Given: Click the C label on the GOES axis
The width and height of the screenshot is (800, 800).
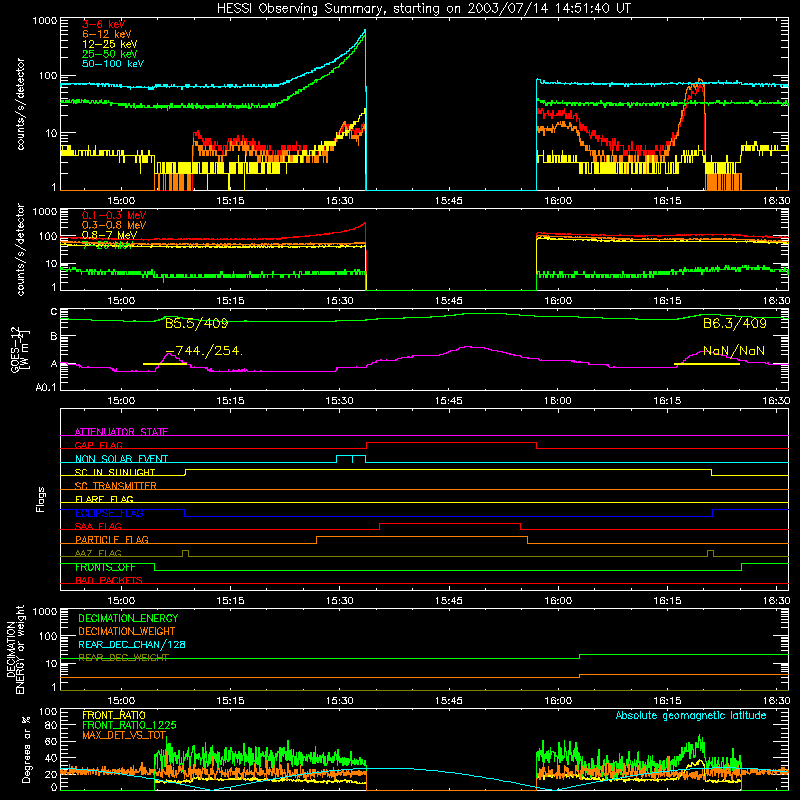Looking at the screenshot, I should [54, 312].
